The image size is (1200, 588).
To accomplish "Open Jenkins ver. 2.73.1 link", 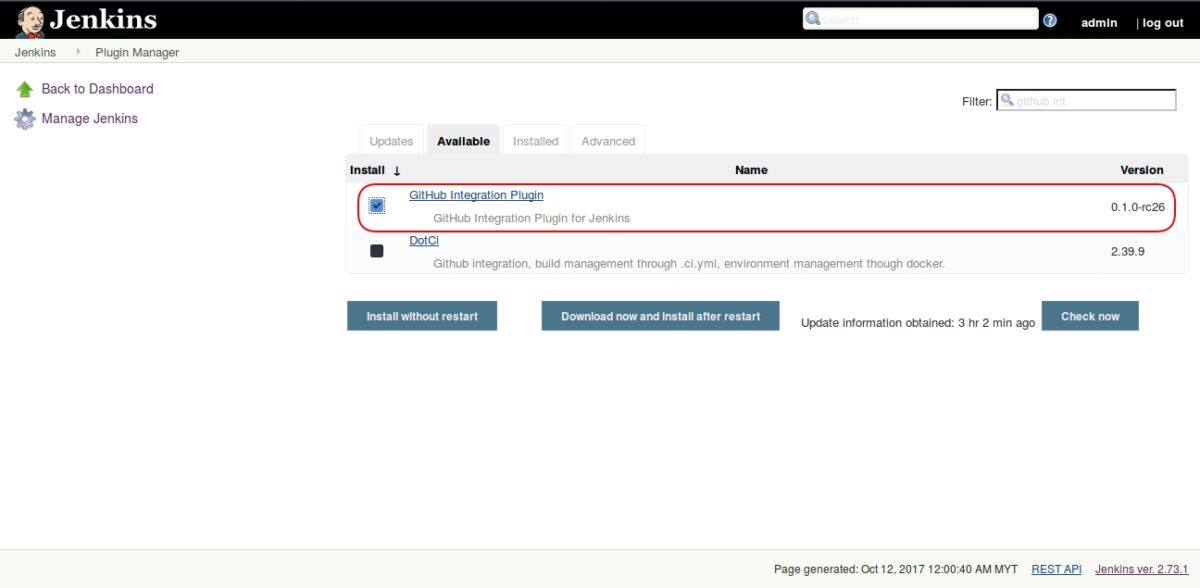I will coord(1141,569).
